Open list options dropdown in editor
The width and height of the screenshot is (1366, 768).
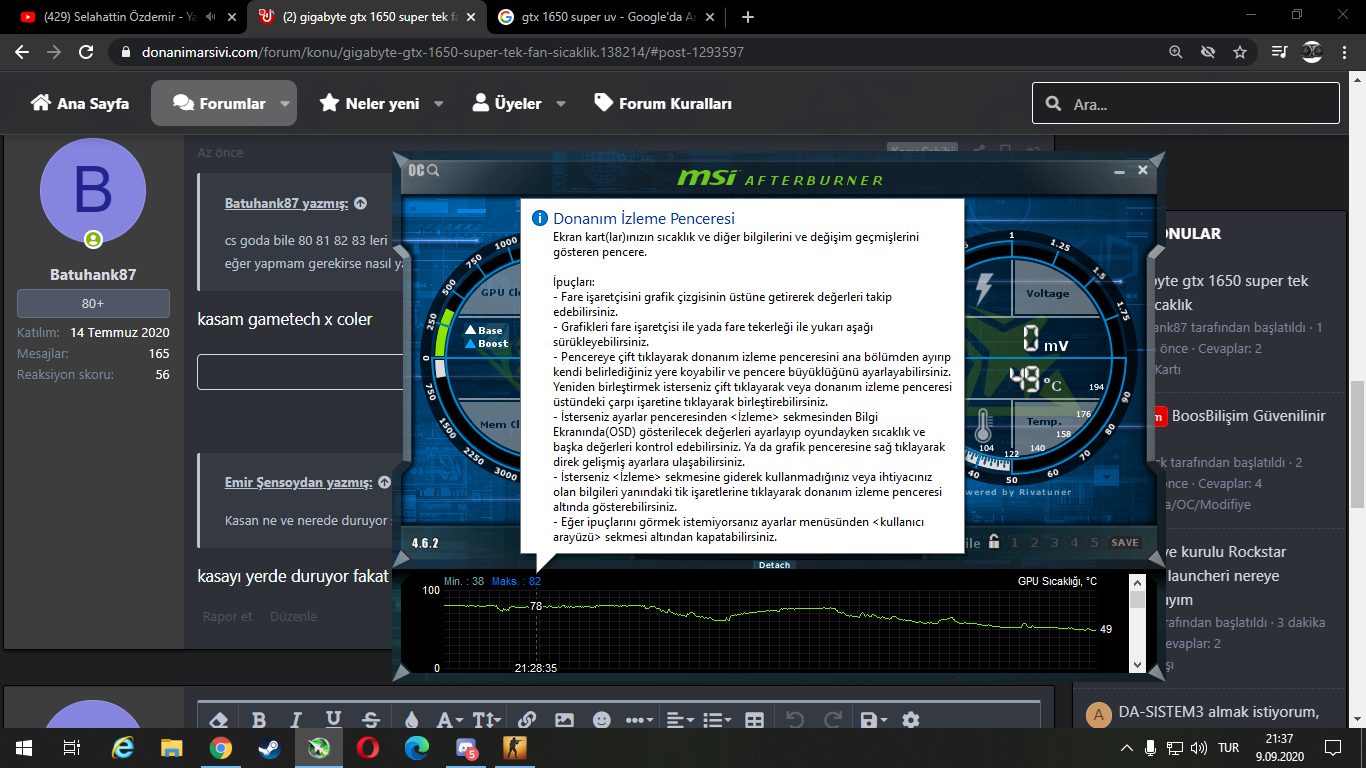[x=717, y=720]
